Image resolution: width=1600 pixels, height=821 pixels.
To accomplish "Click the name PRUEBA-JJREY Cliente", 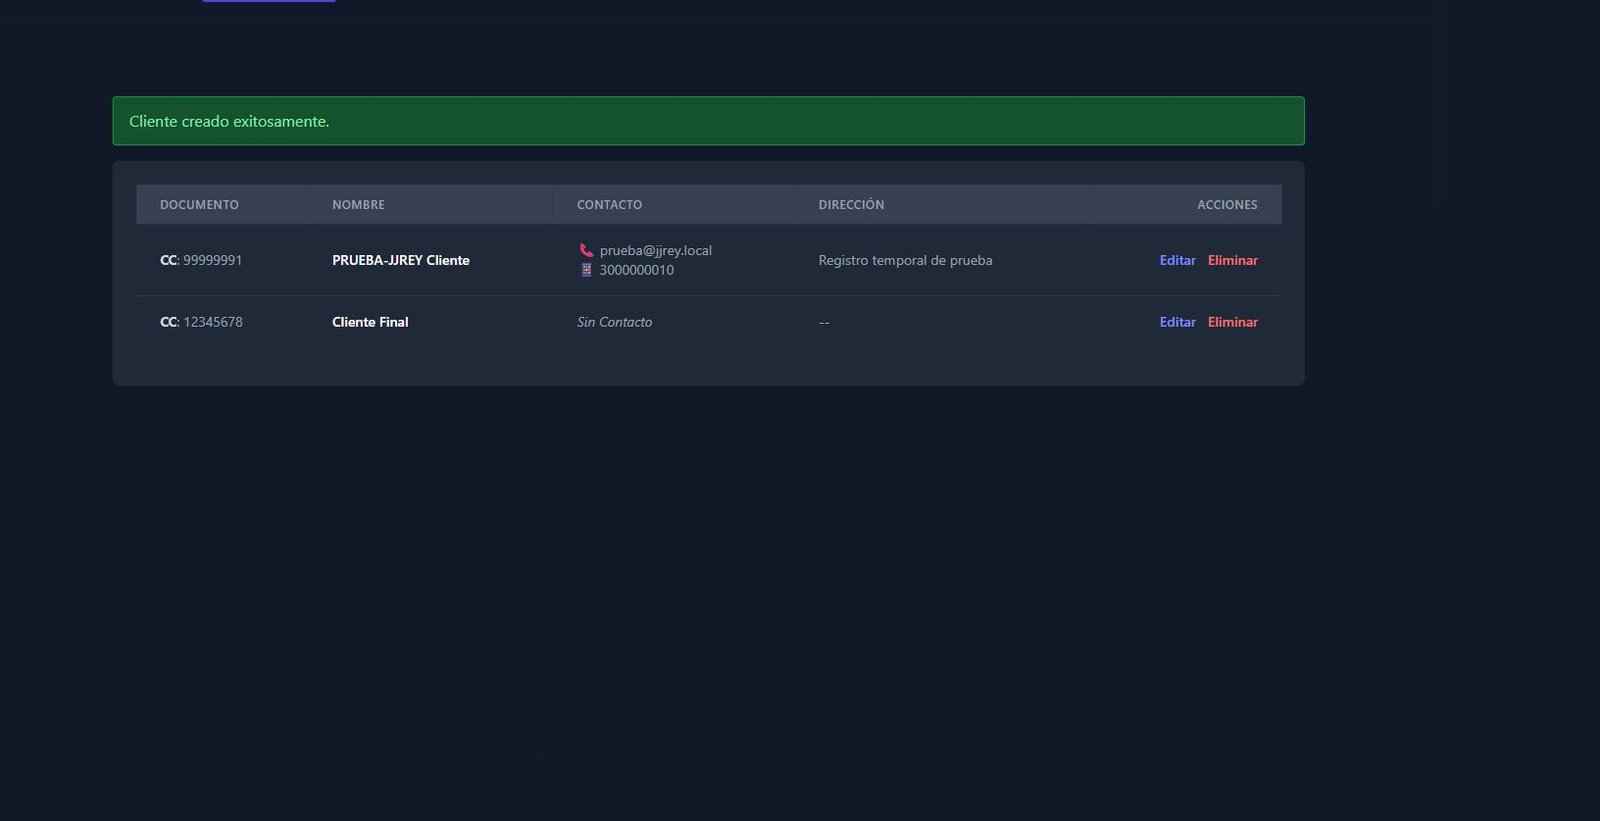I will (400, 260).
